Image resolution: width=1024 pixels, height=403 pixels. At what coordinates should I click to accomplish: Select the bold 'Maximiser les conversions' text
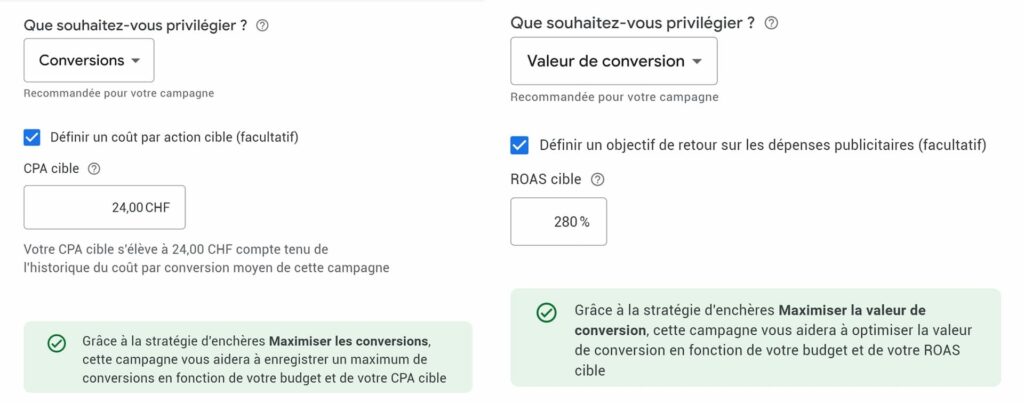tap(350, 341)
